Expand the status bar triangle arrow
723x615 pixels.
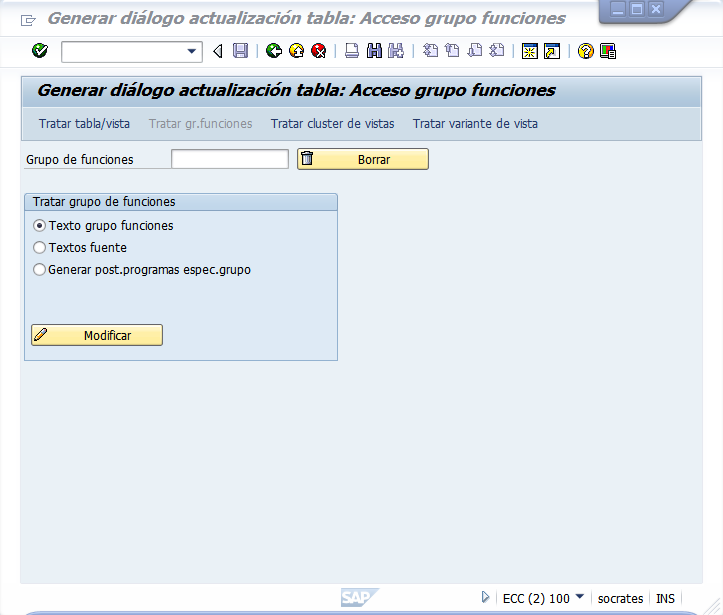(x=485, y=597)
